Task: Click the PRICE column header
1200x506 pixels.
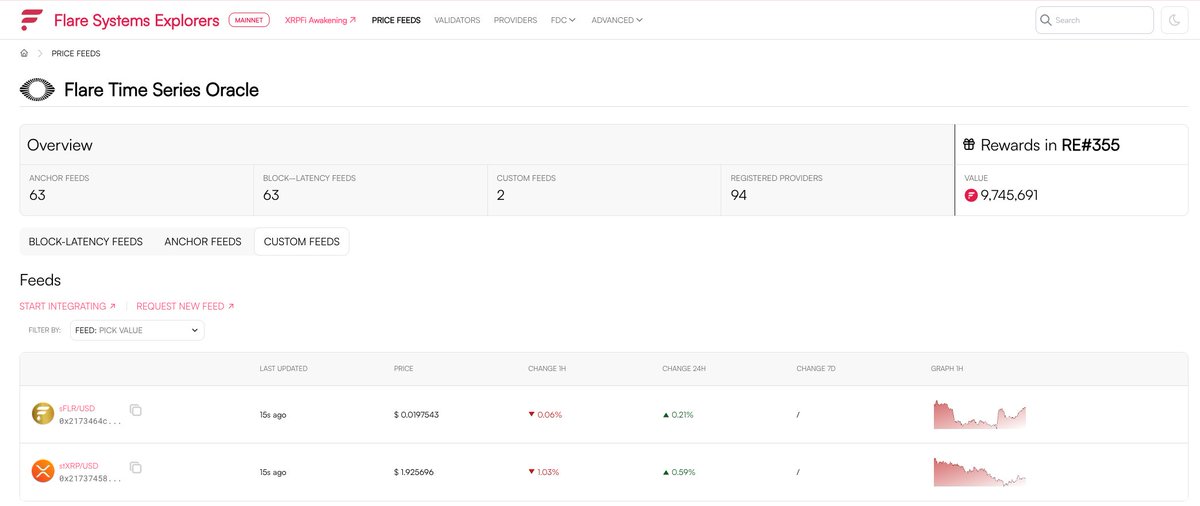Action: point(404,368)
